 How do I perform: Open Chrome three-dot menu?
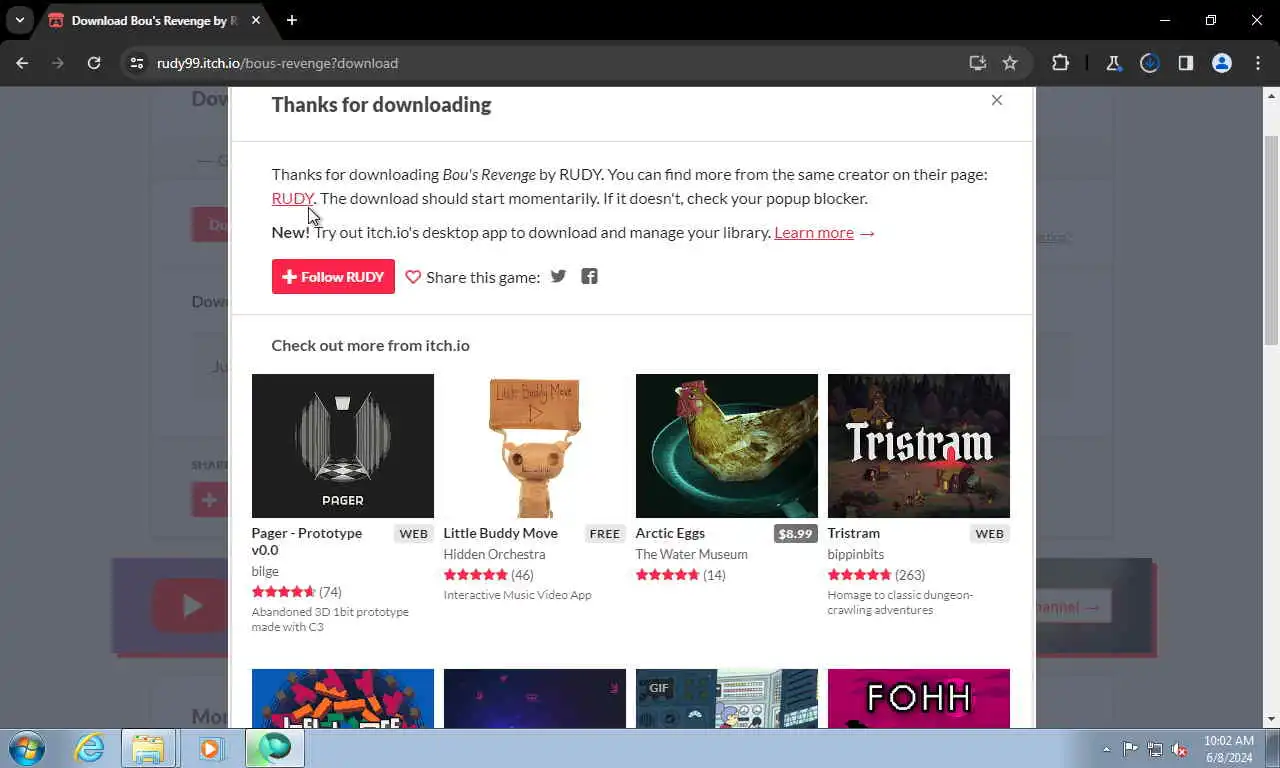(1258, 63)
